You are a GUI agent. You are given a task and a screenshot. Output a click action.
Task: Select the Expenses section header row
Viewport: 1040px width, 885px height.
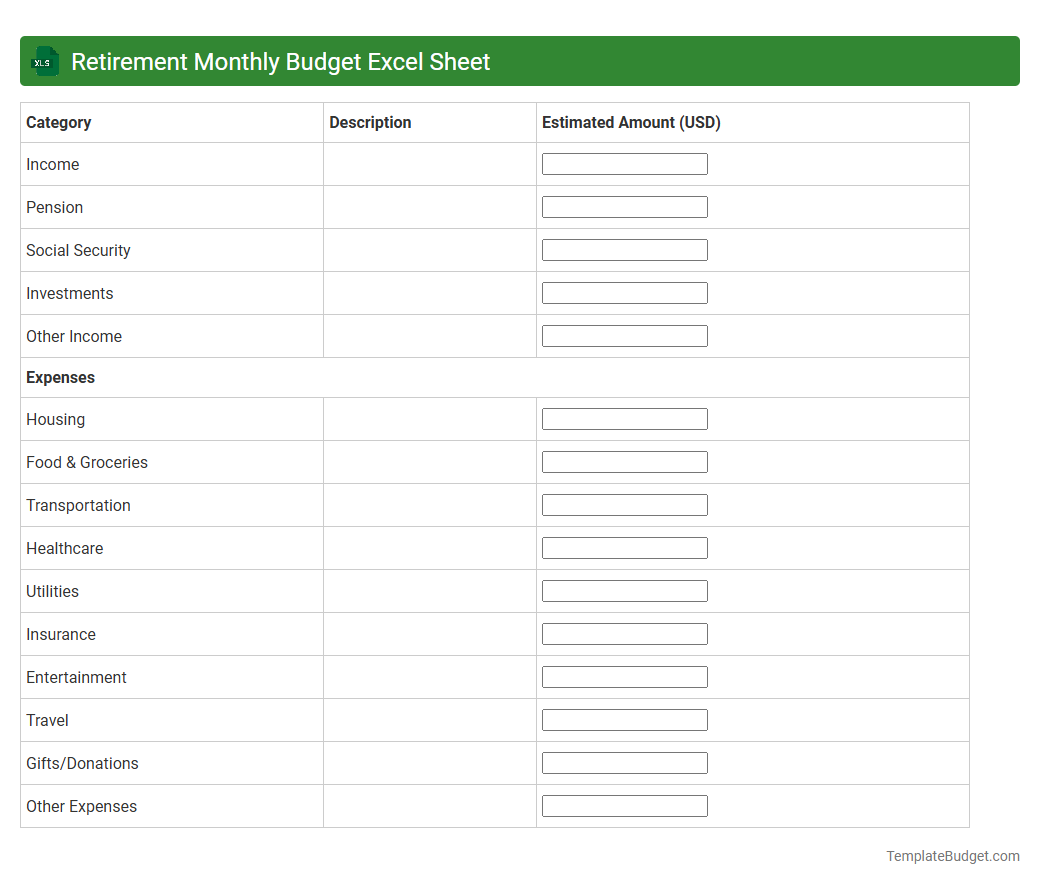(60, 377)
